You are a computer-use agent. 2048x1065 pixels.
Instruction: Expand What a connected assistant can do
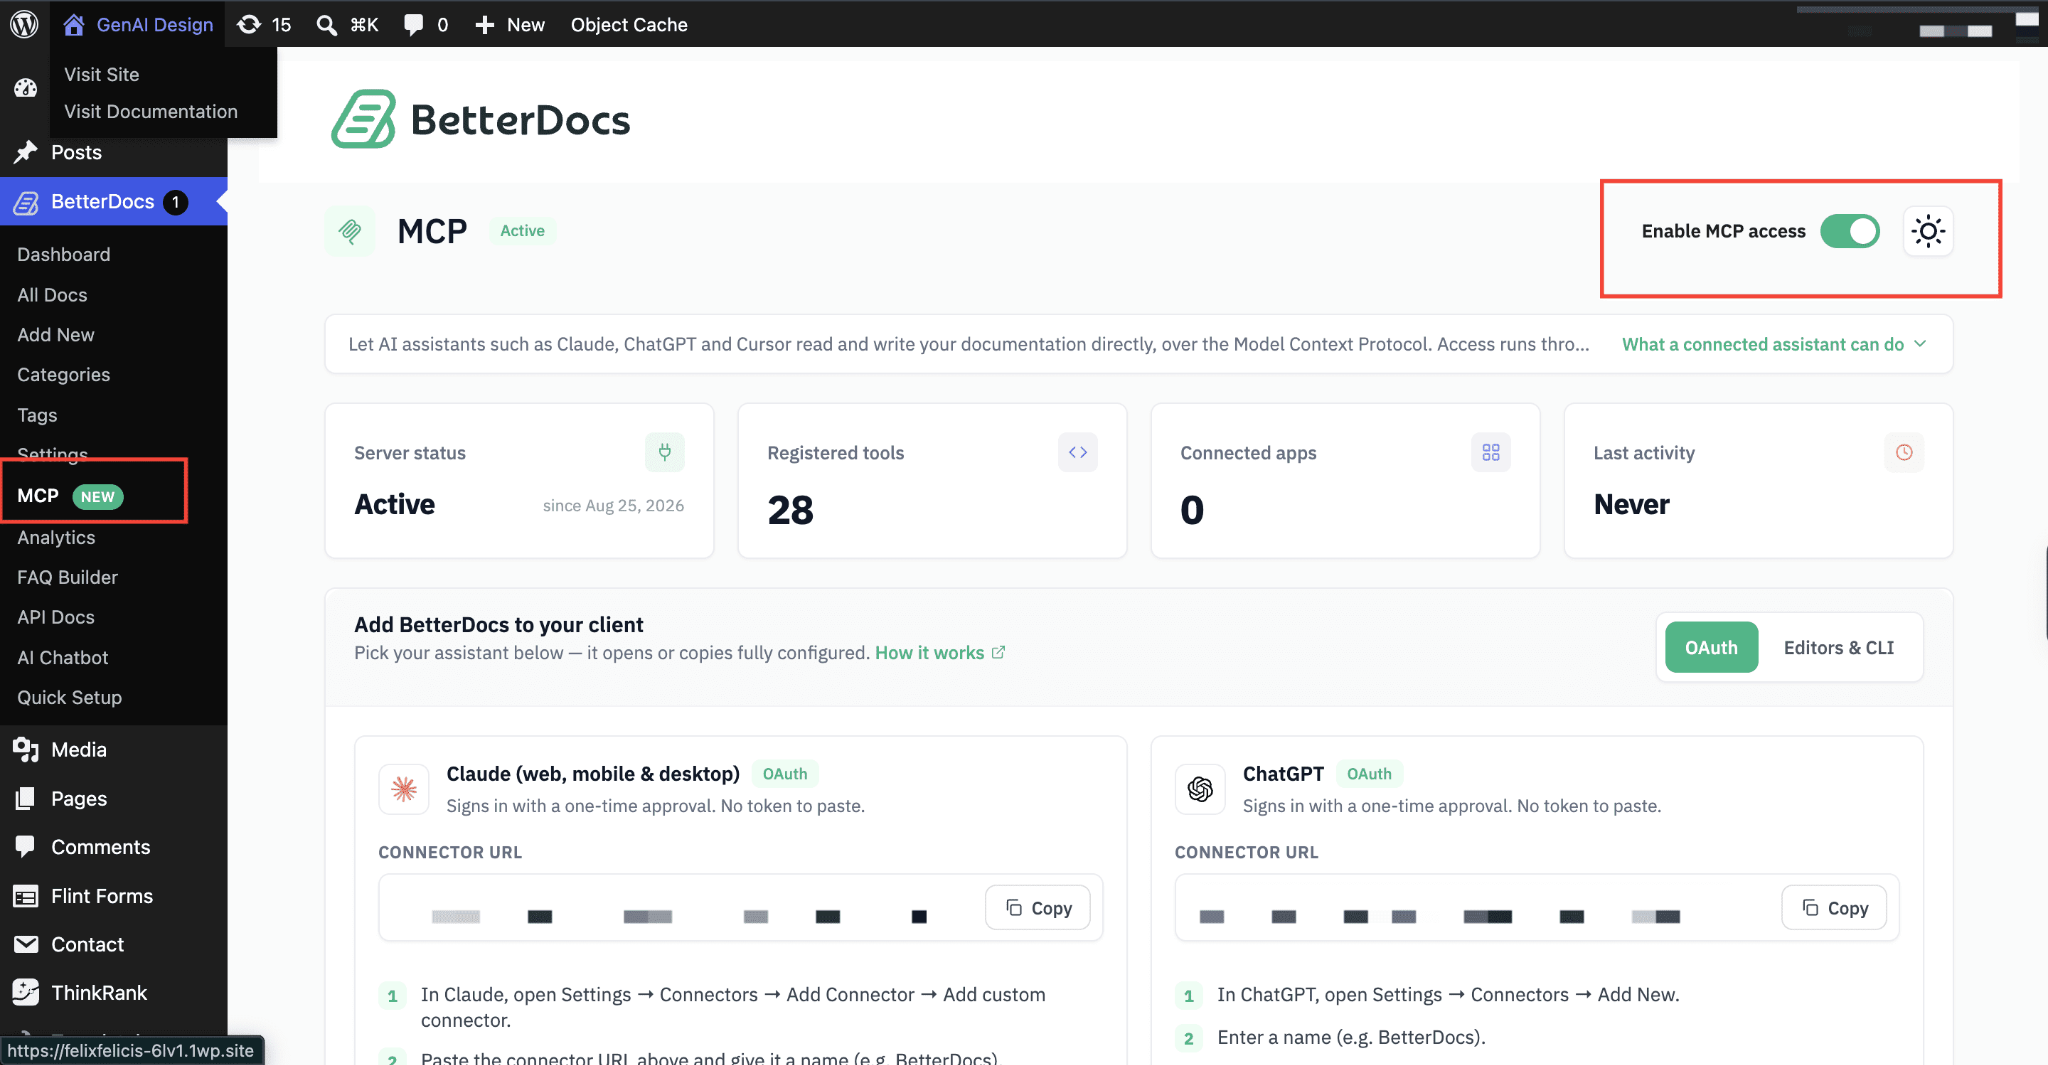click(x=1774, y=344)
